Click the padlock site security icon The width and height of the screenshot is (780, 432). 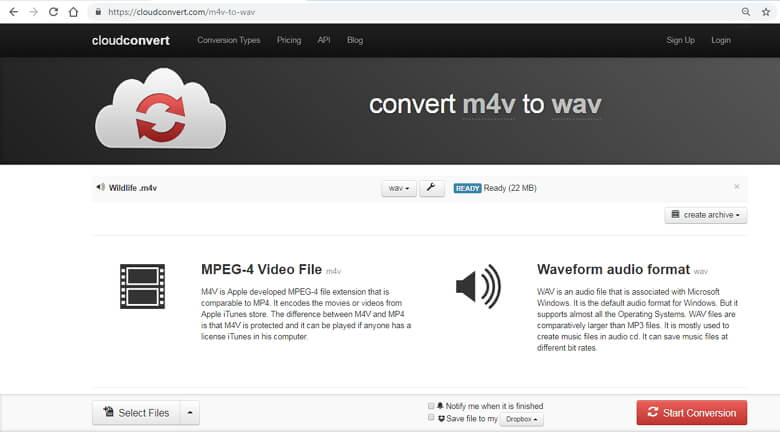pyautogui.click(x=98, y=12)
